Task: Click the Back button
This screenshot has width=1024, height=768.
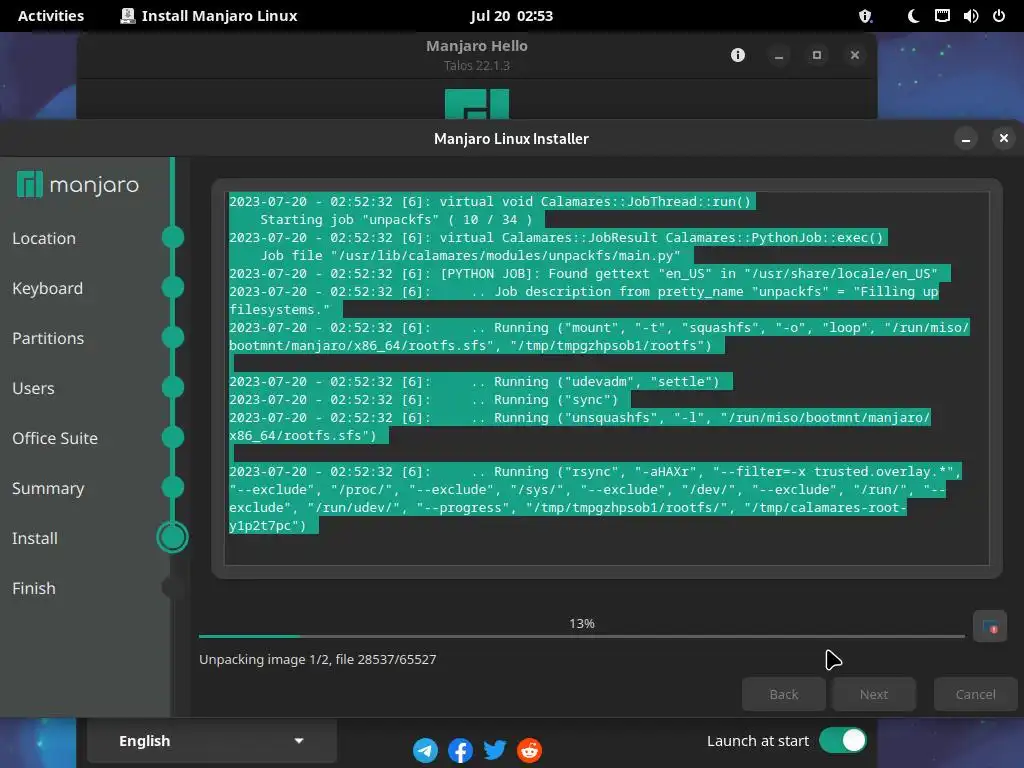Action: [x=784, y=694]
